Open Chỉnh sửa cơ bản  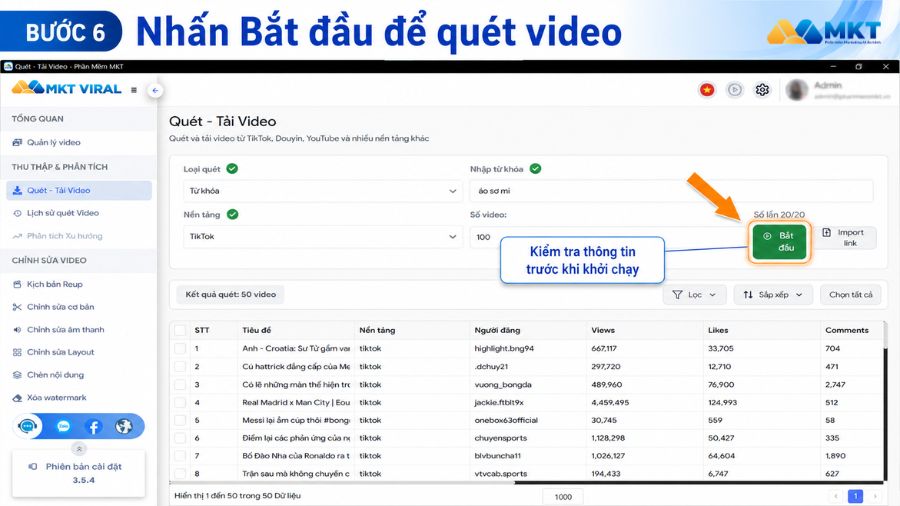pyautogui.click(x=79, y=307)
